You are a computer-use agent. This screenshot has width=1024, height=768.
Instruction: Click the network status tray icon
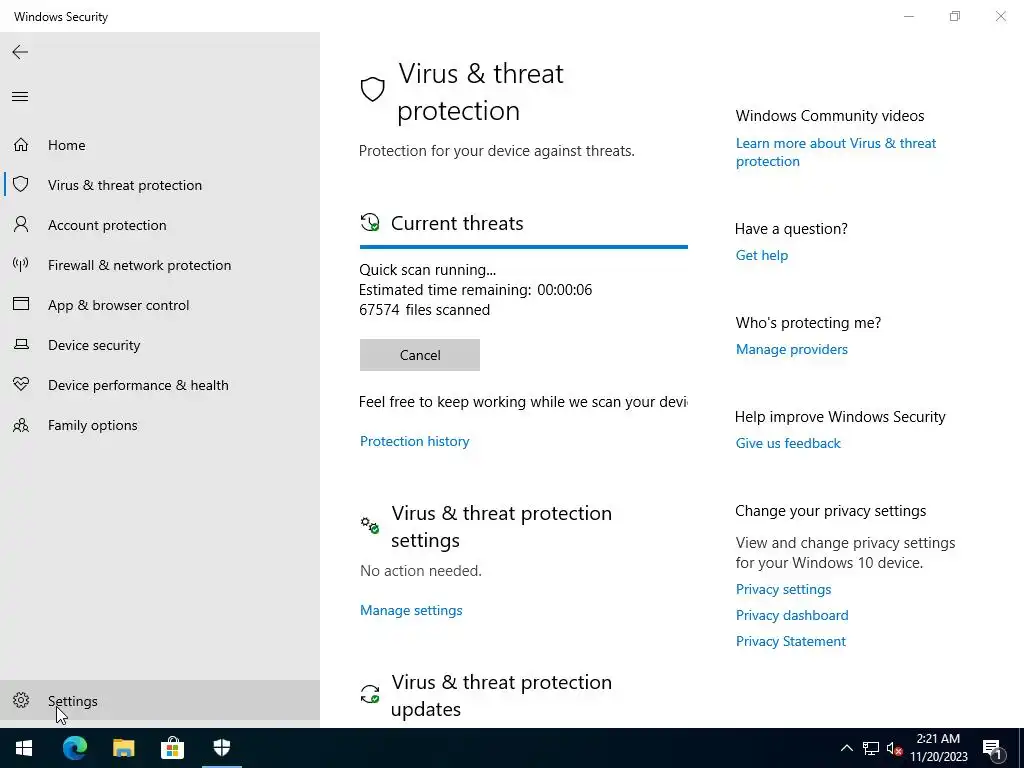tap(871, 748)
